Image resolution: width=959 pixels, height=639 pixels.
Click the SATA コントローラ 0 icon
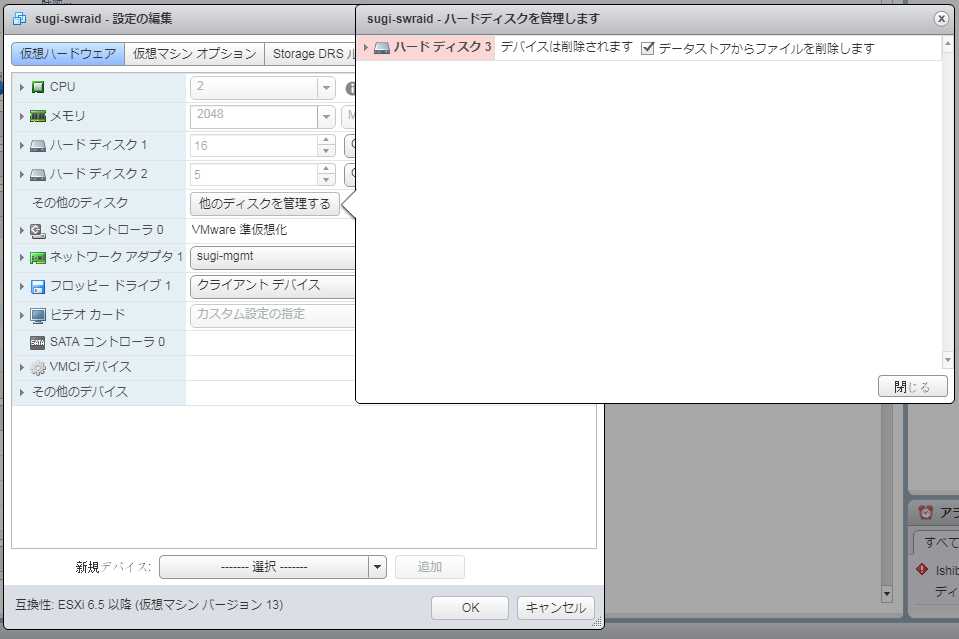click(x=38, y=342)
